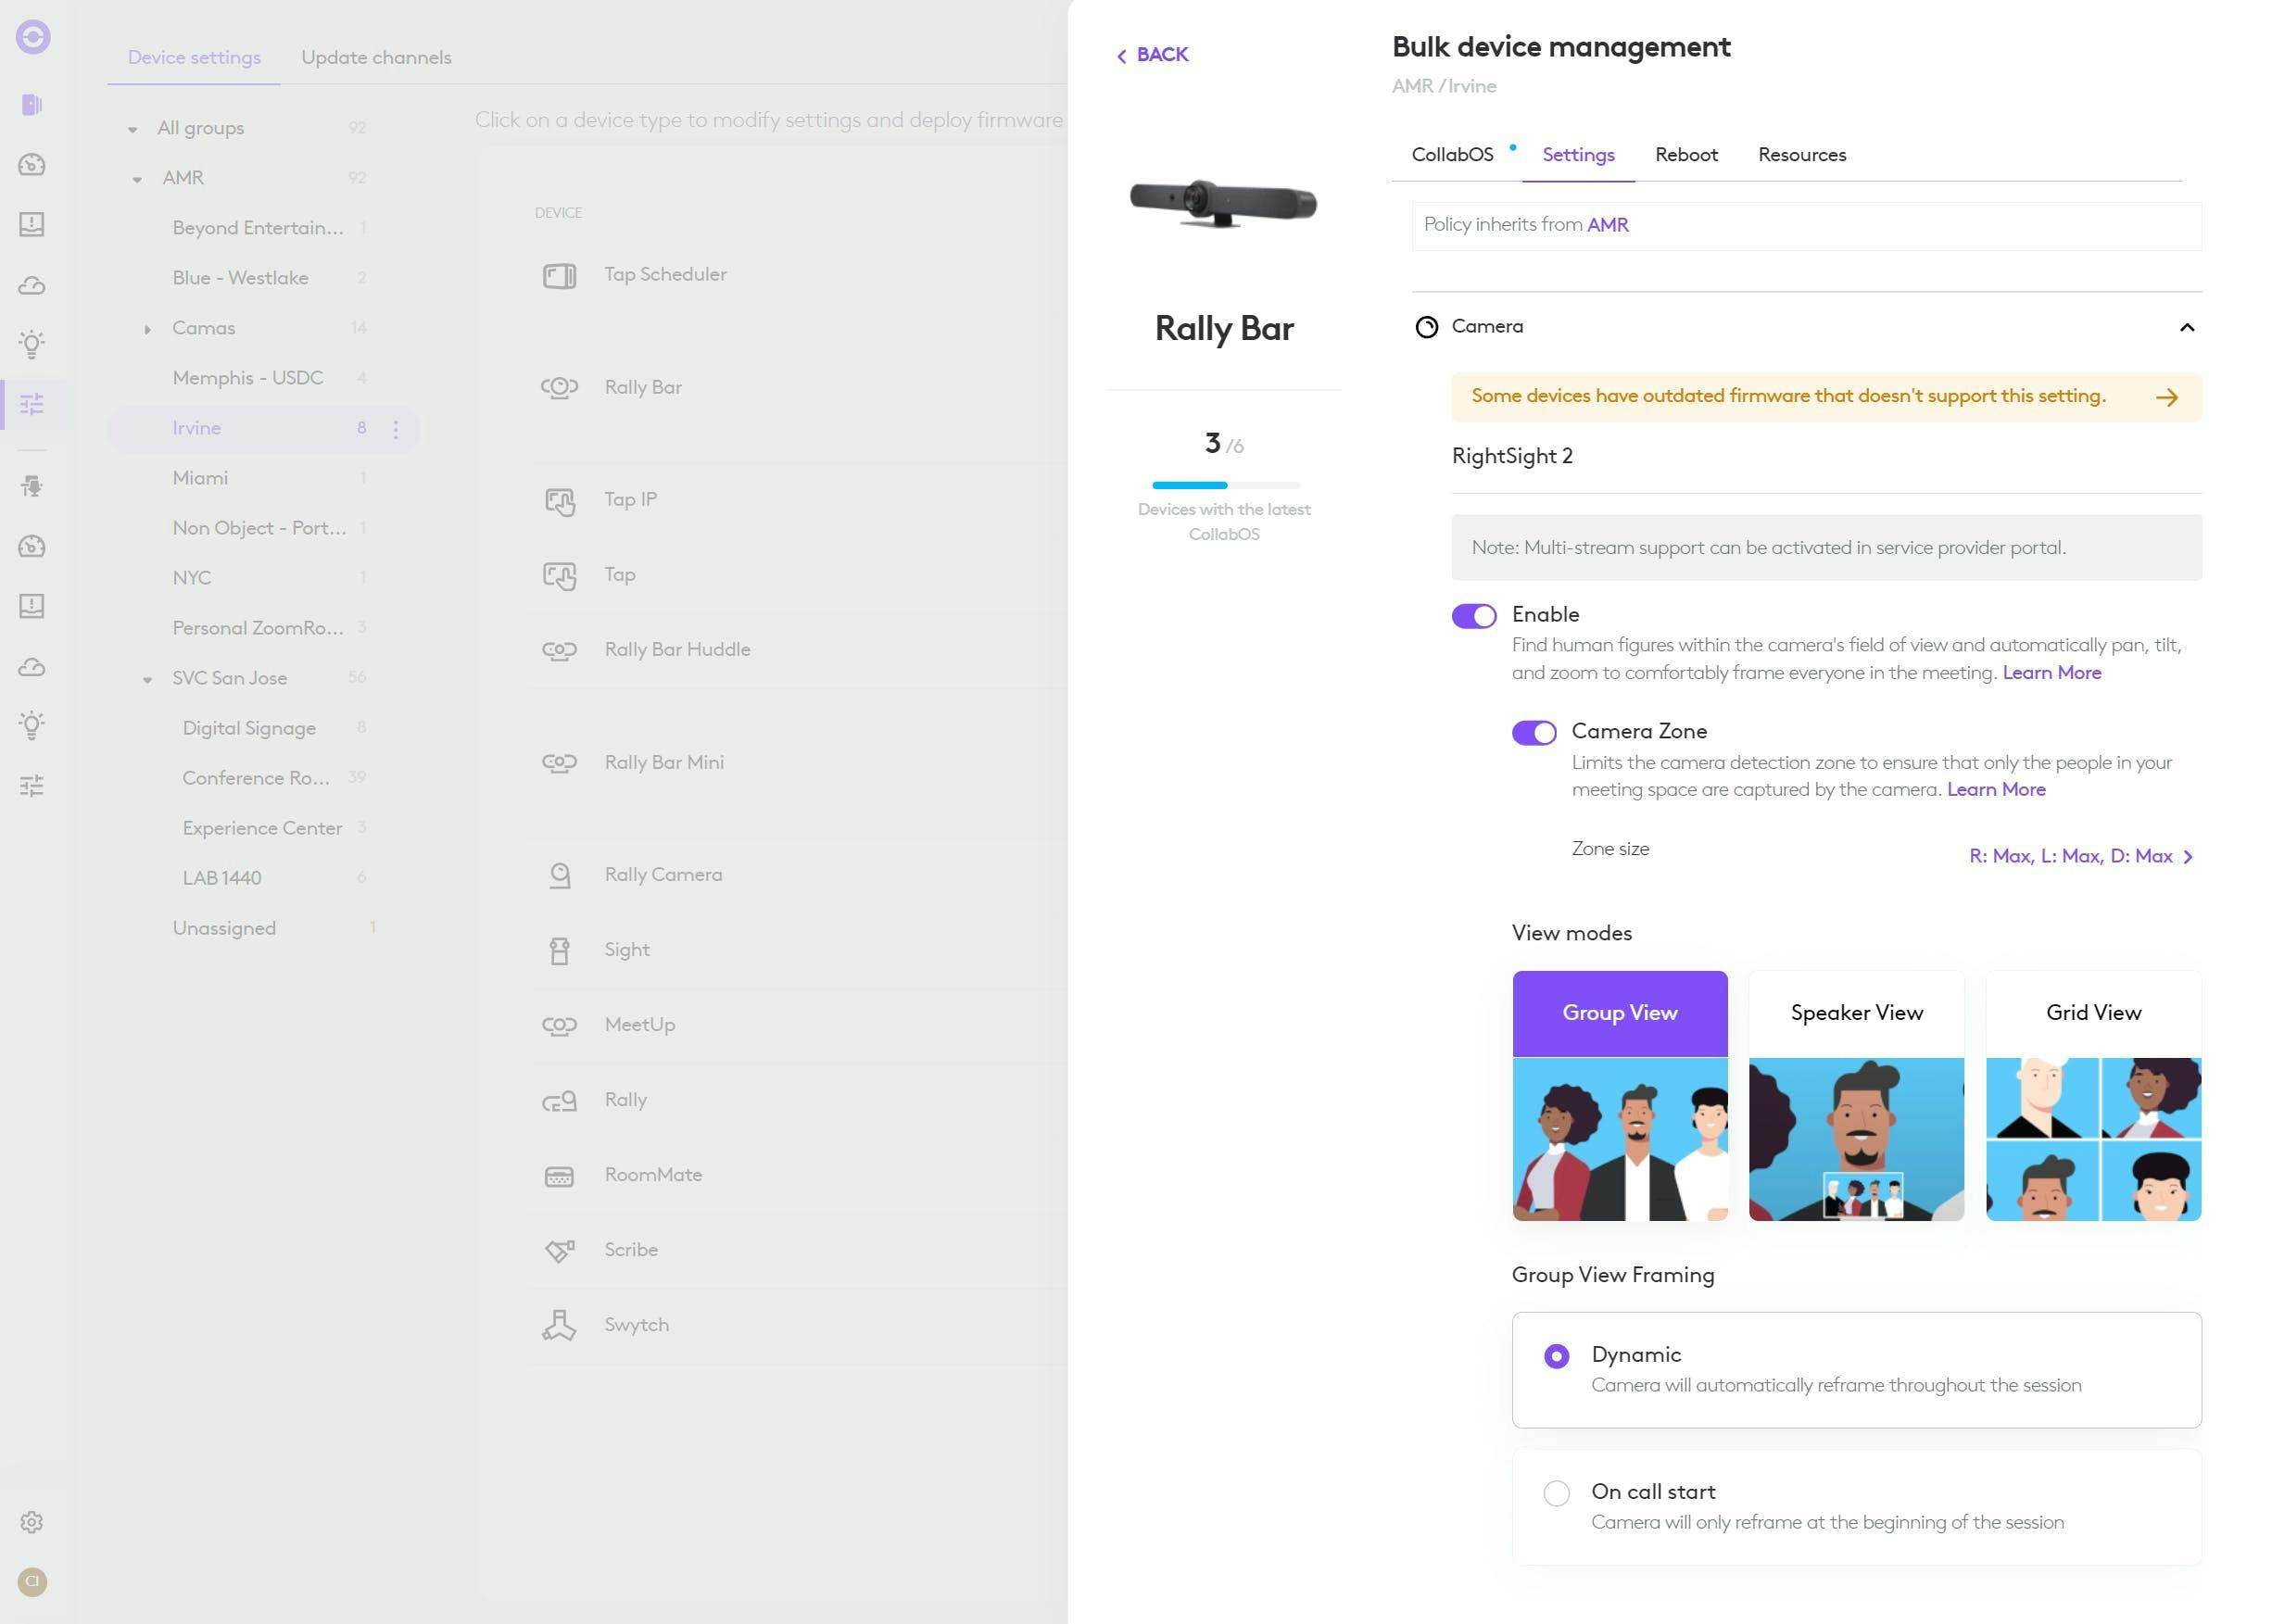Select On call start framing option
This screenshot has width=2272, height=1624.
[1556, 1493]
